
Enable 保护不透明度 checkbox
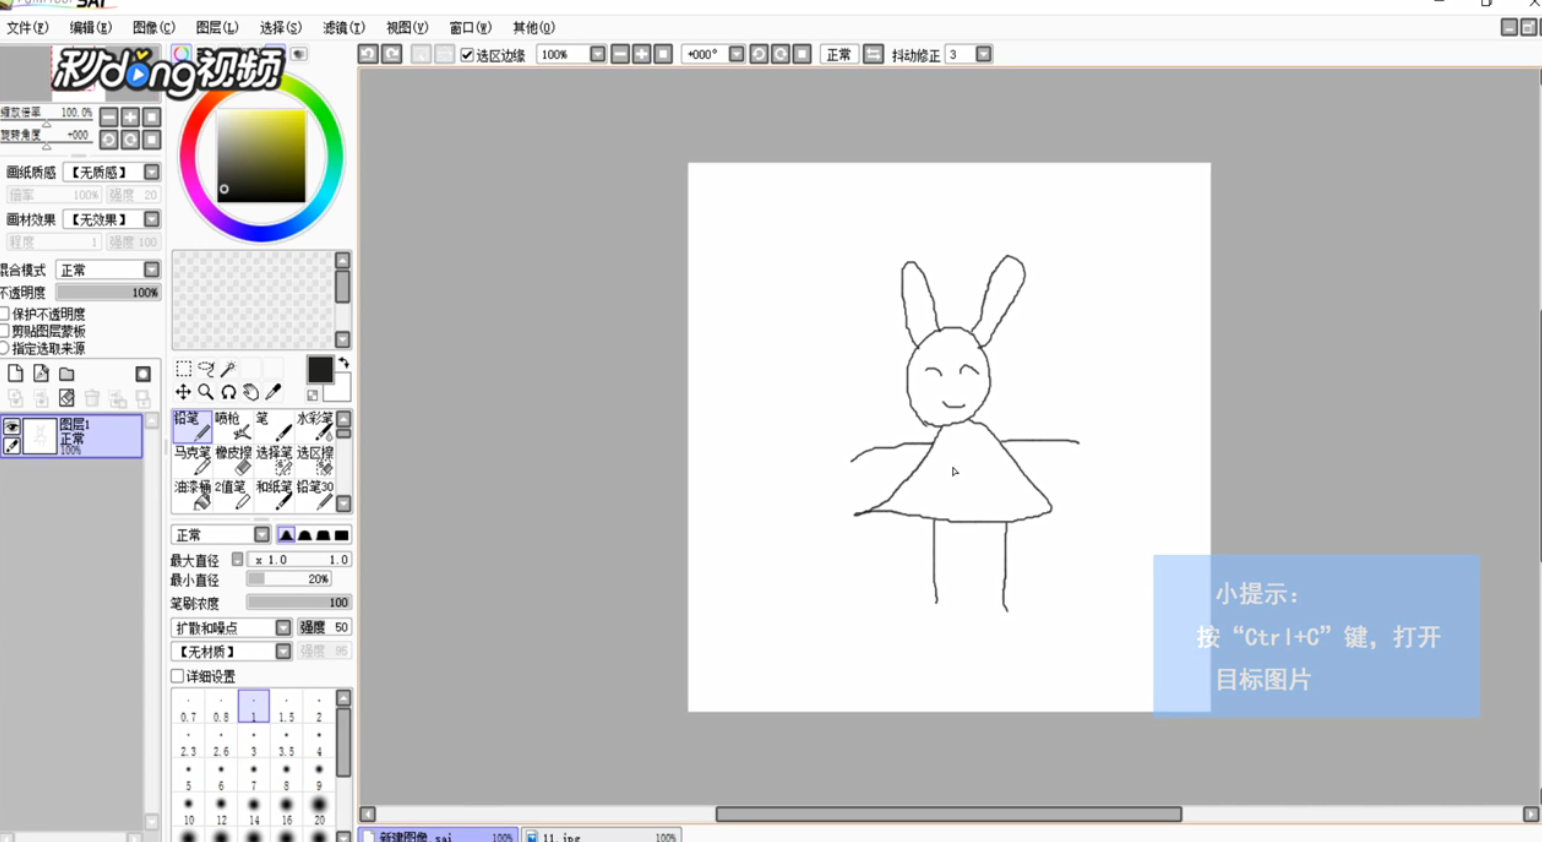pos(5,314)
